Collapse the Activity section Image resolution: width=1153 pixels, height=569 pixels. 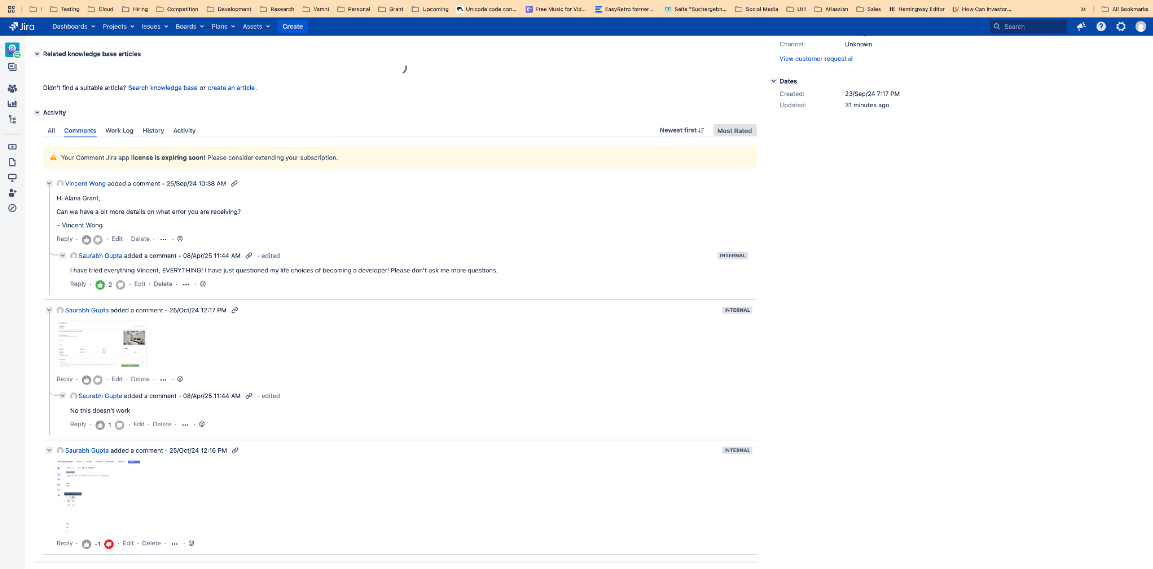point(38,113)
